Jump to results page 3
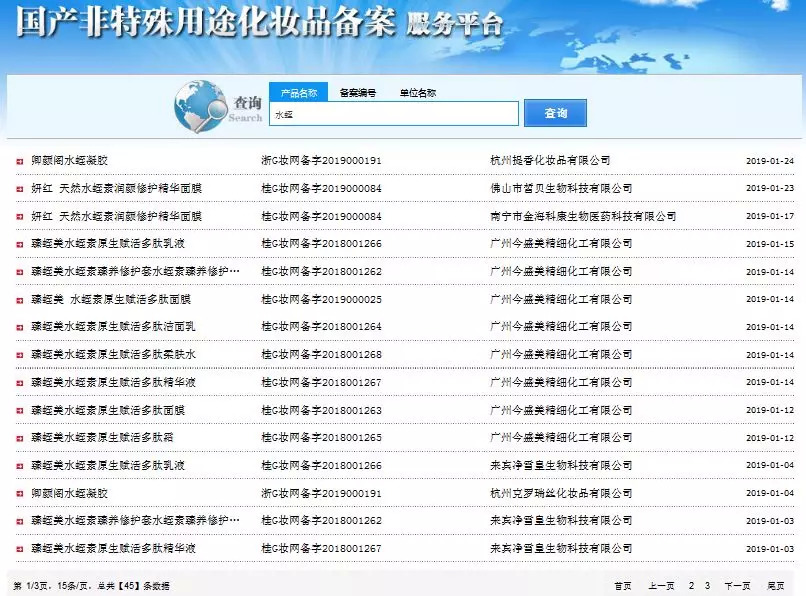806x596 pixels. 707,586
